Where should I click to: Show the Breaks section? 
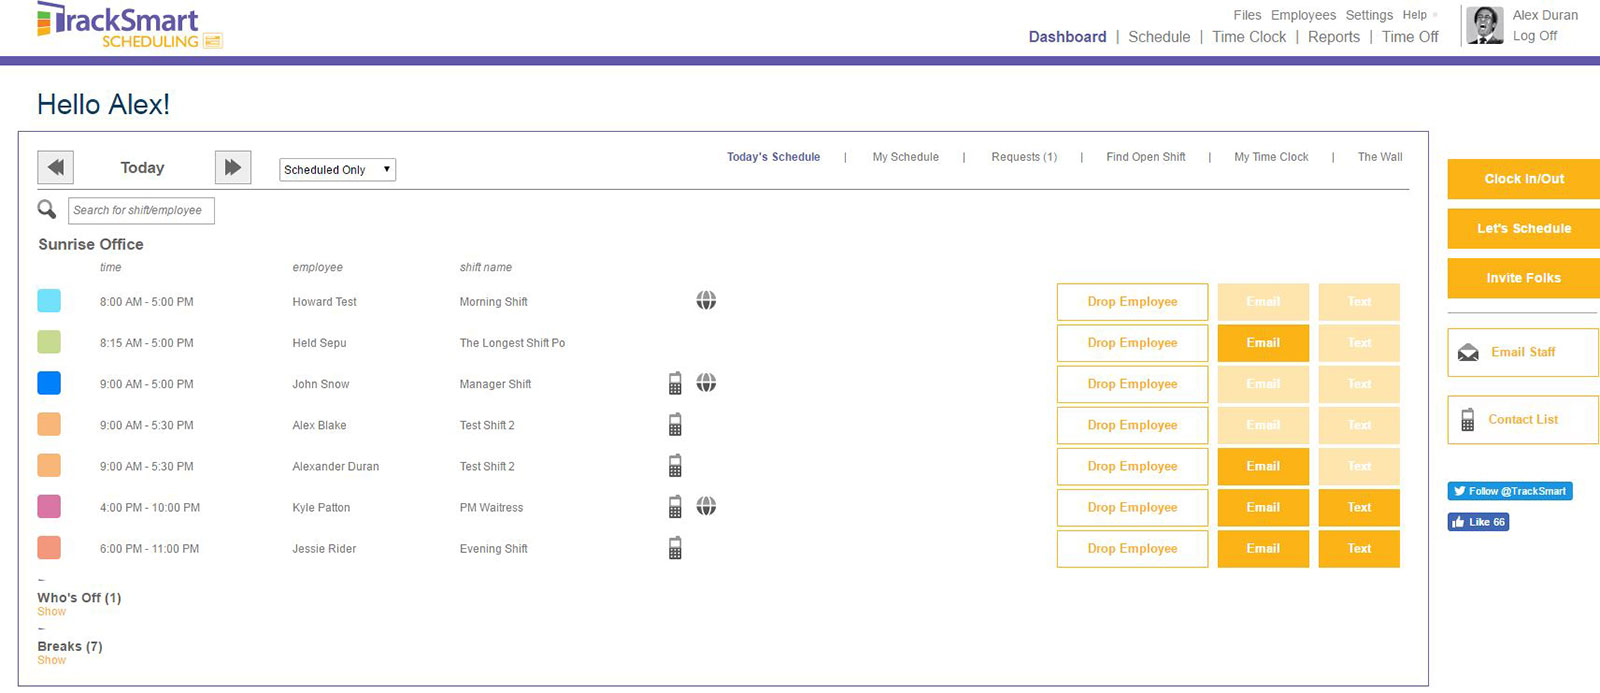pyautogui.click(x=51, y=660)
